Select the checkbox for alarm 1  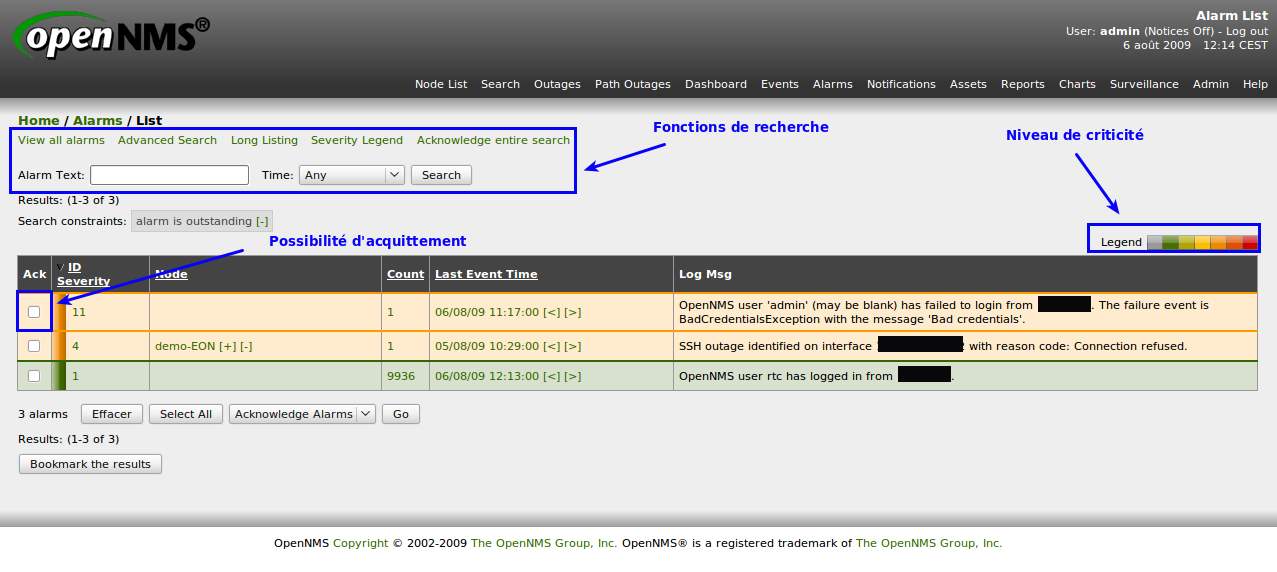[x=34, y=376]
